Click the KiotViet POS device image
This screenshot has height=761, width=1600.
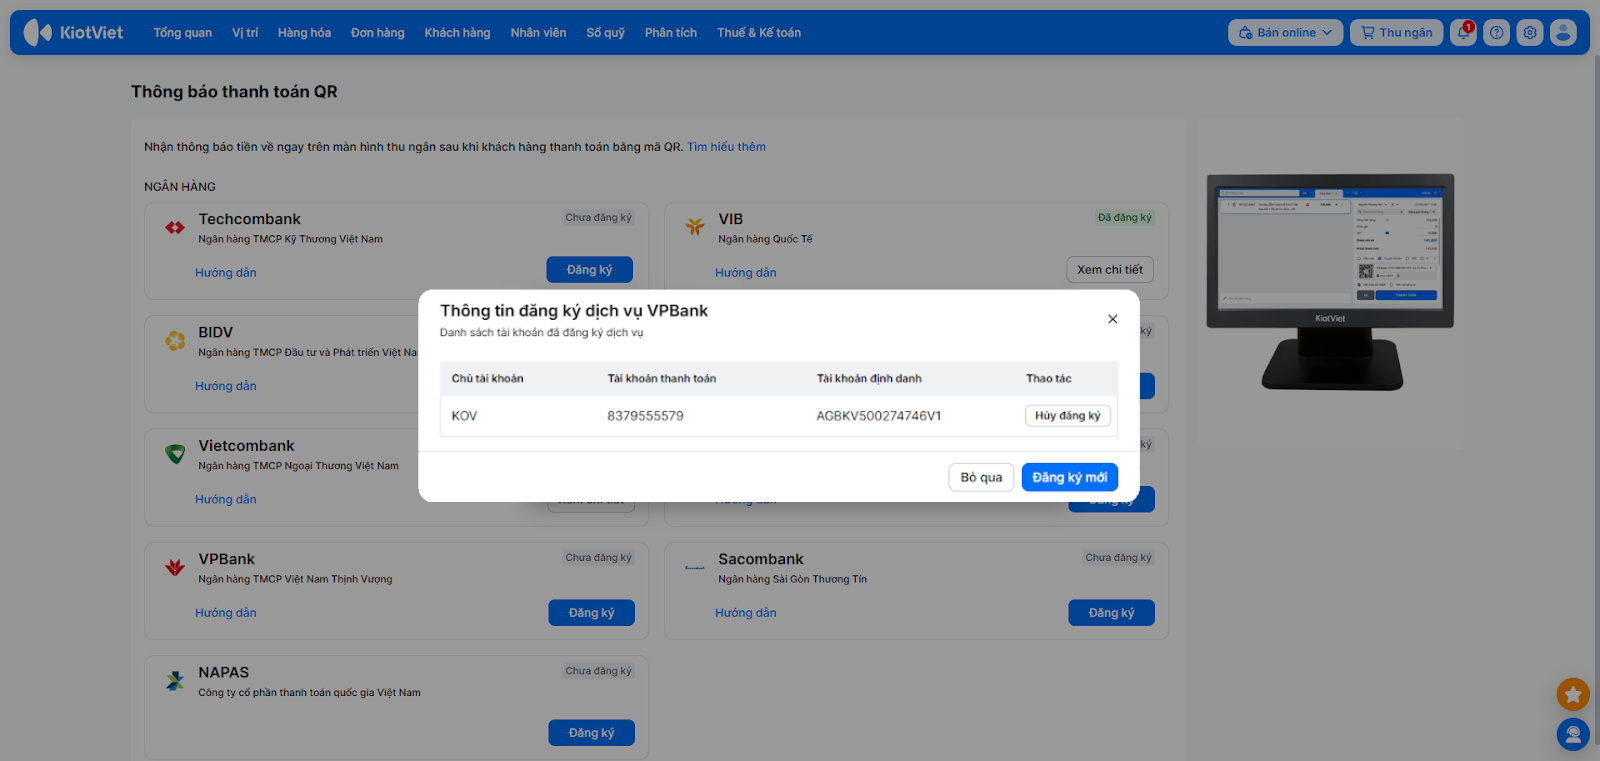pyautogui.click(x=1330, y=282)
